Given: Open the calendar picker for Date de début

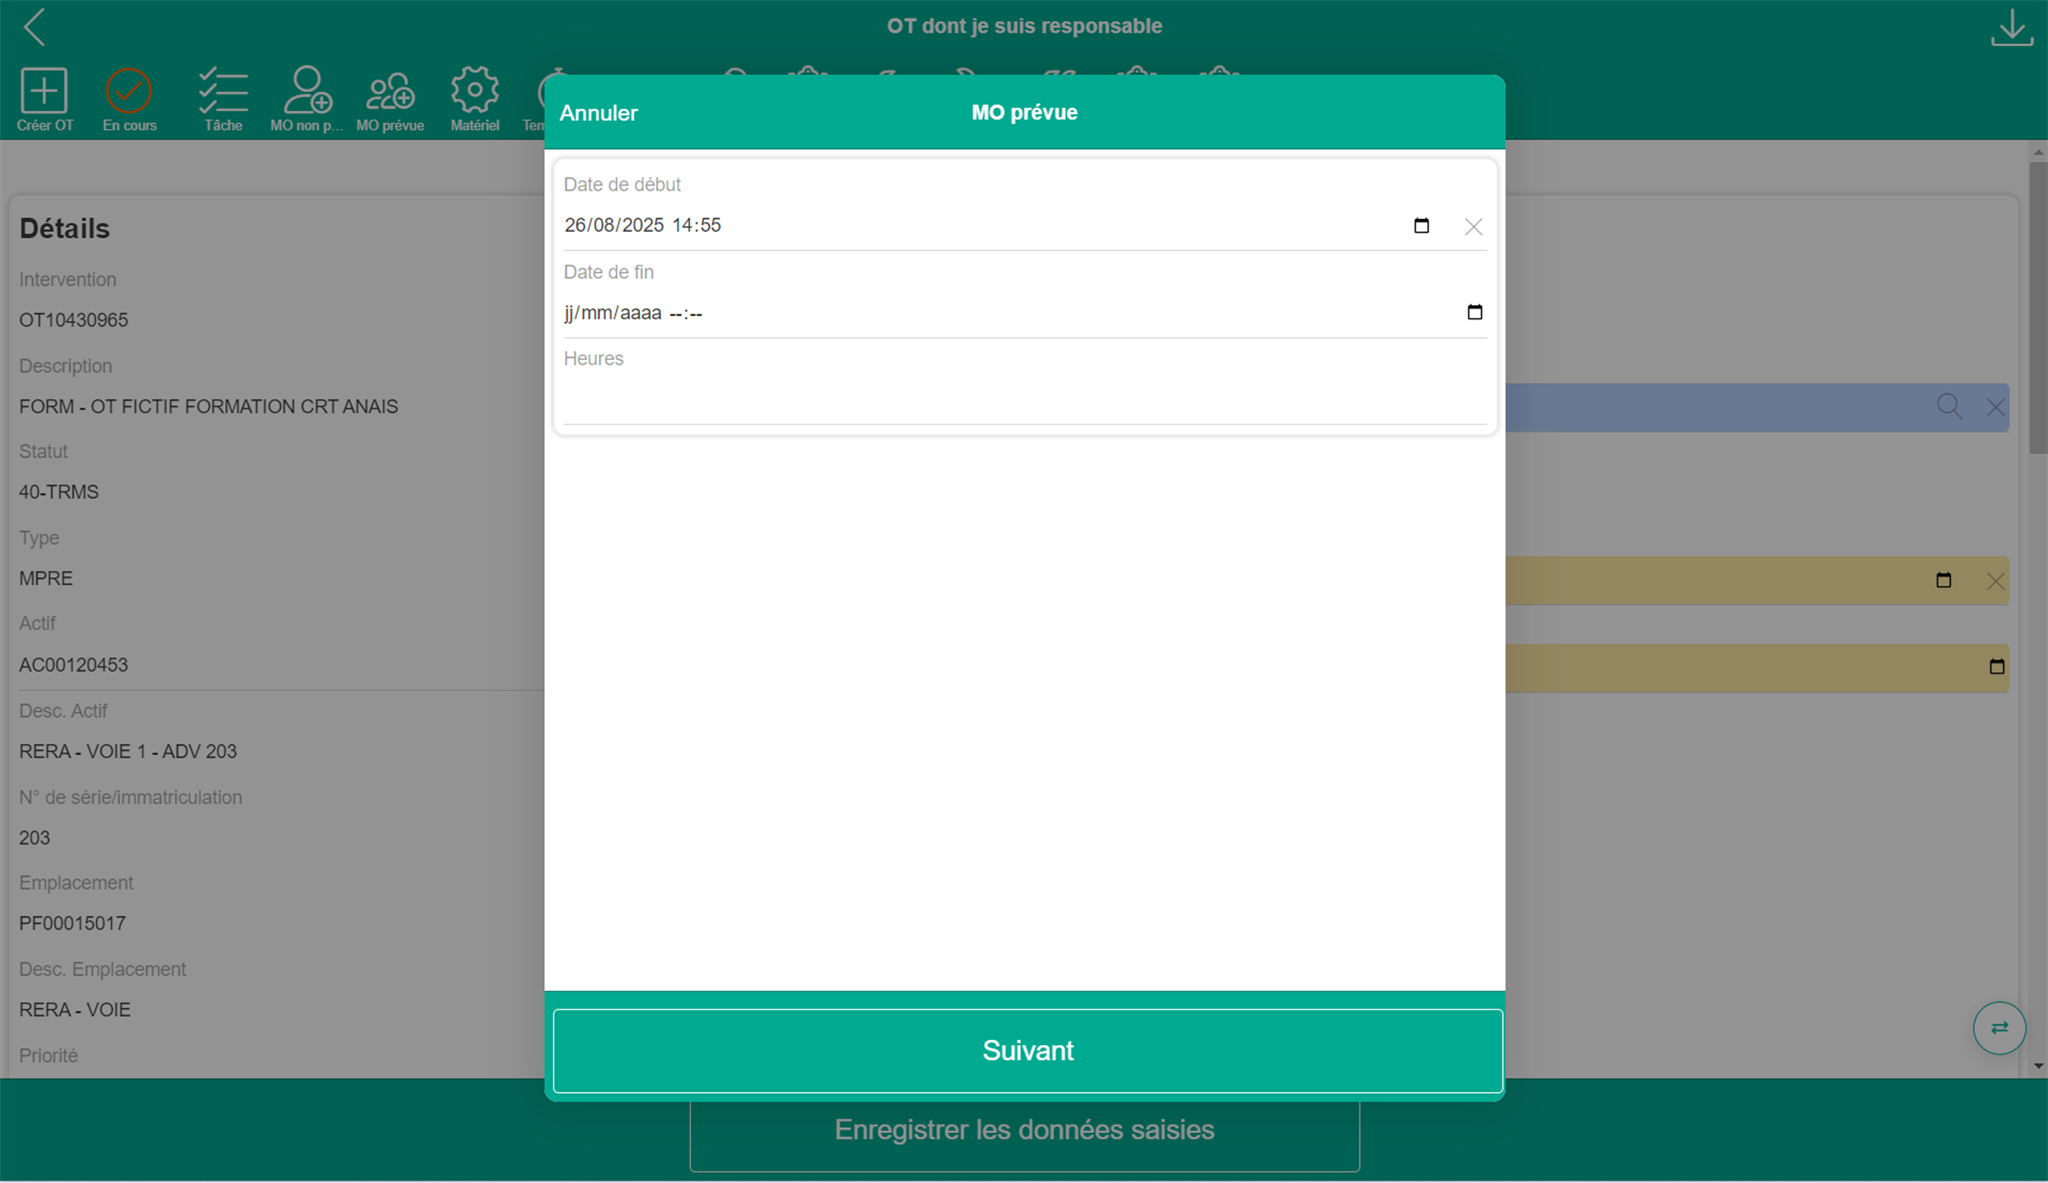Looking at the screenshot, I should pos(1421,226).
